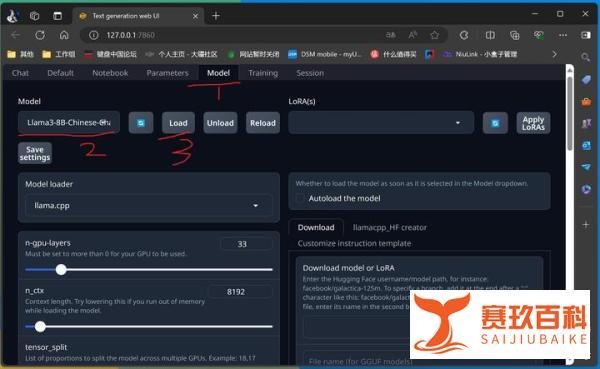Open read aloud icon in address bar
This screenshot has height=369, width=600.
tap(412, 35)
